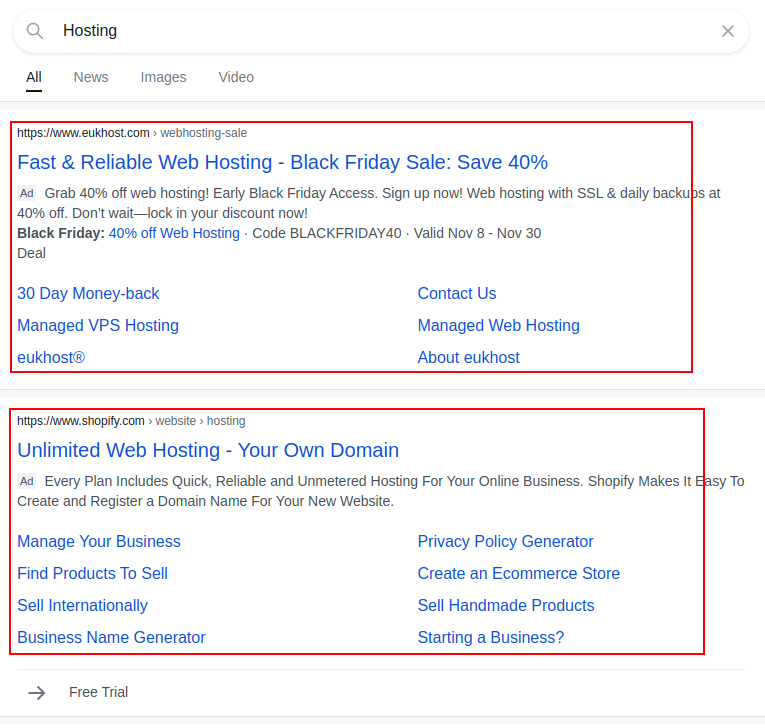This screenshot has width=765, height=728.
Task: Open the About eukhost sitelink
Action: [468, 357]
